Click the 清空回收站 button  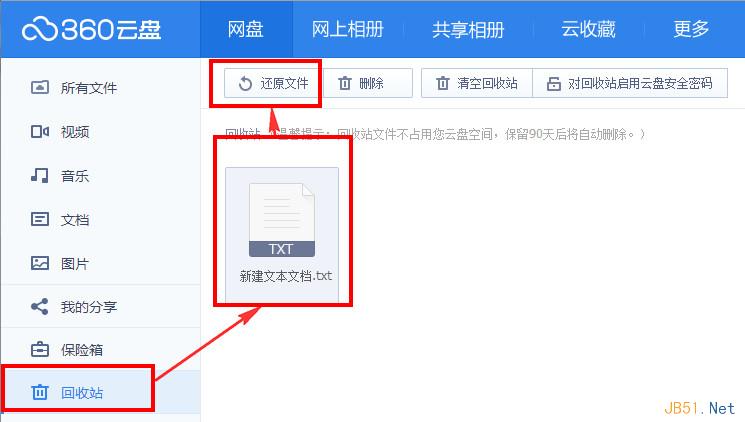pos(477,83)
